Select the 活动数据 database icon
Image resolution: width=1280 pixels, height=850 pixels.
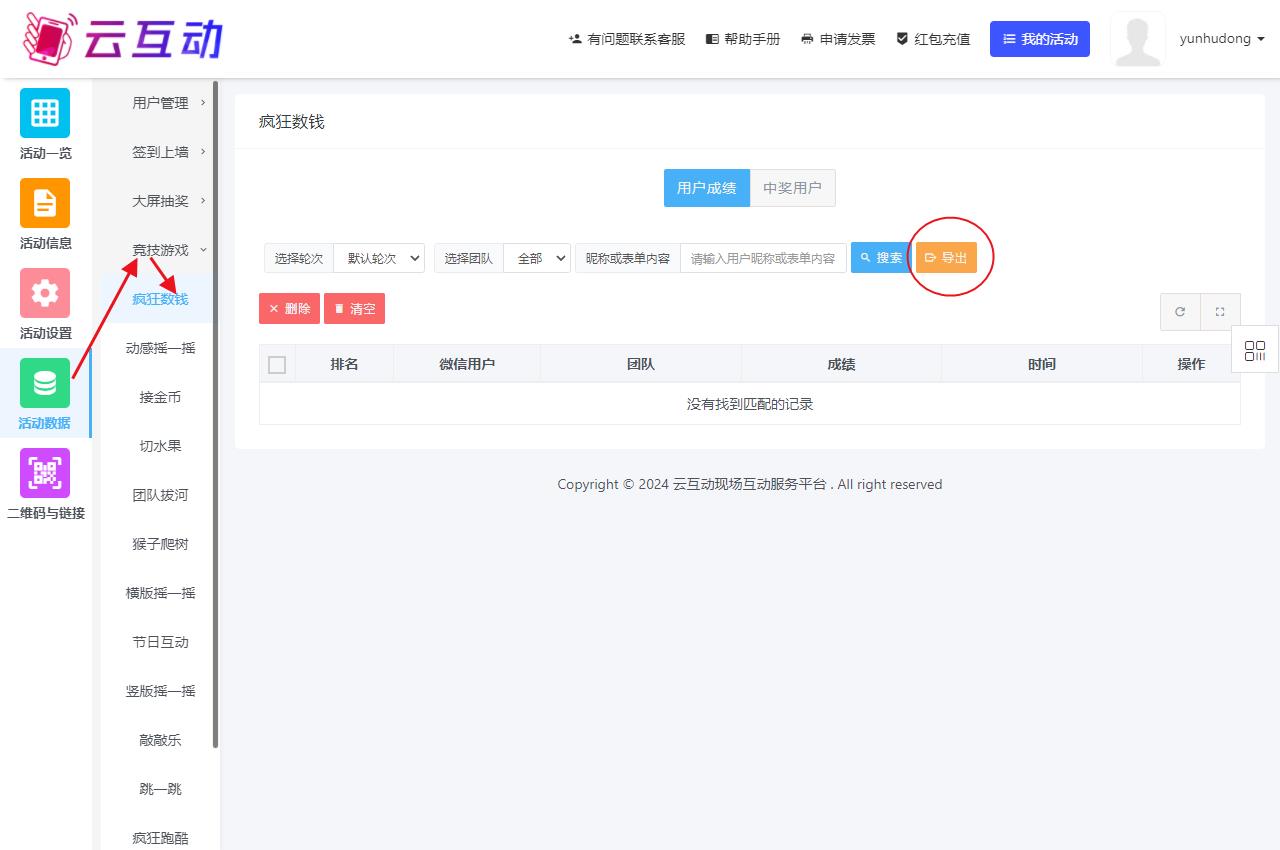[45, 383]
